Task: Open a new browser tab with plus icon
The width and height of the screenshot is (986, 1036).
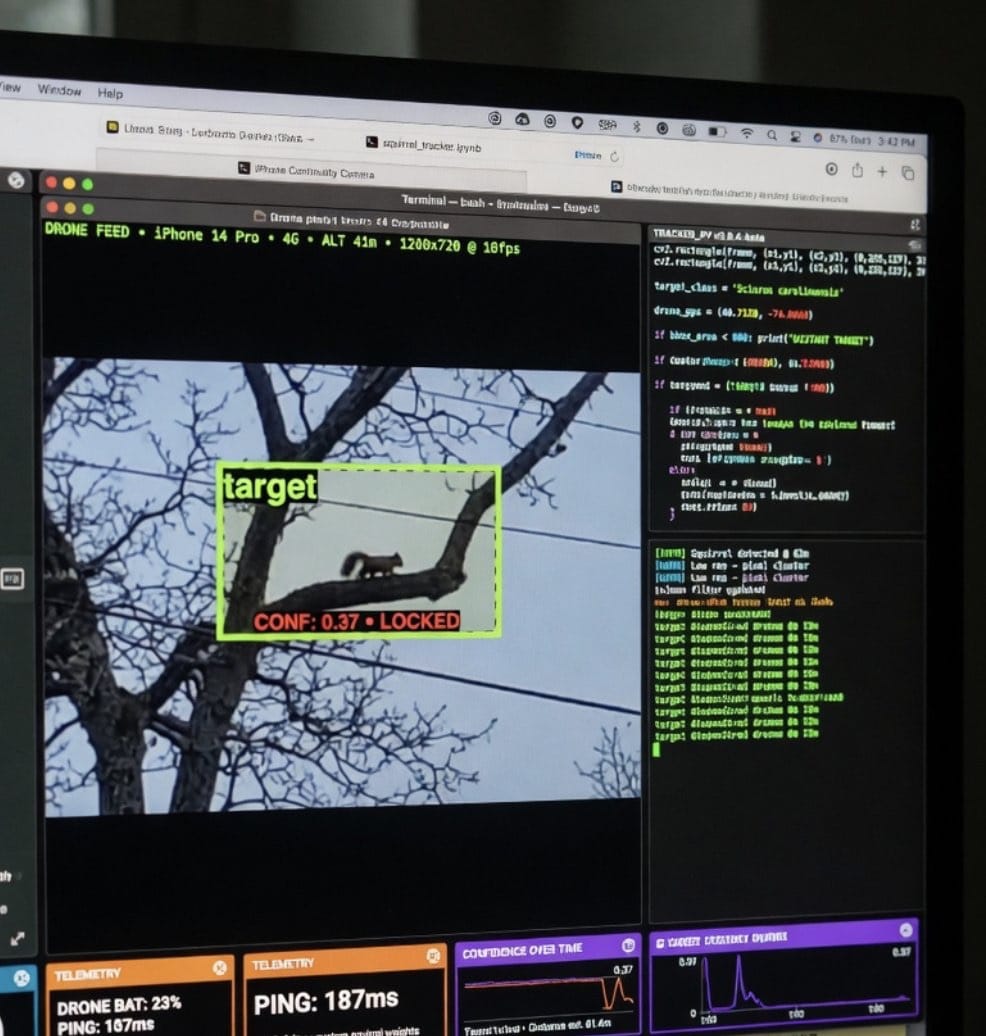Action: point(882,171)
